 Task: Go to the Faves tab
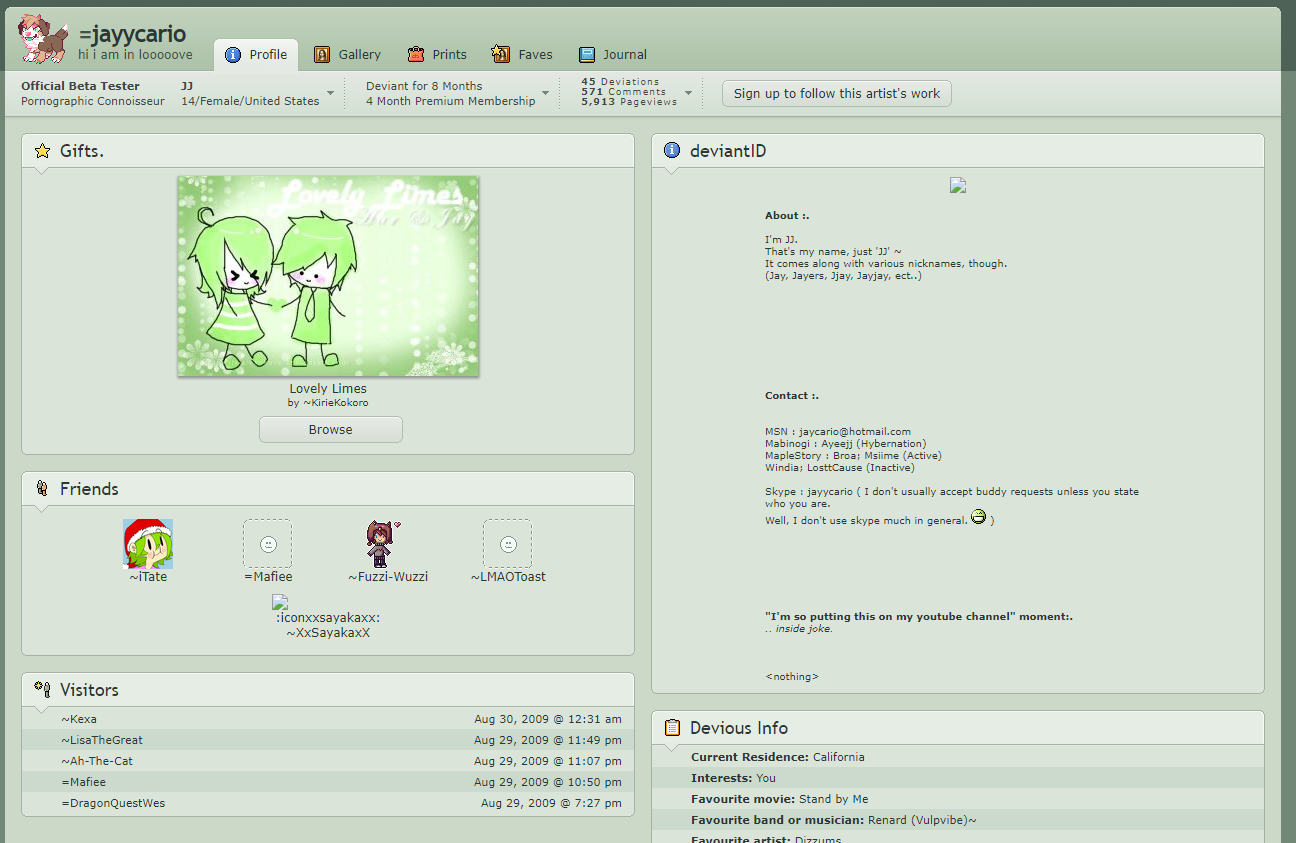point(522,55)
